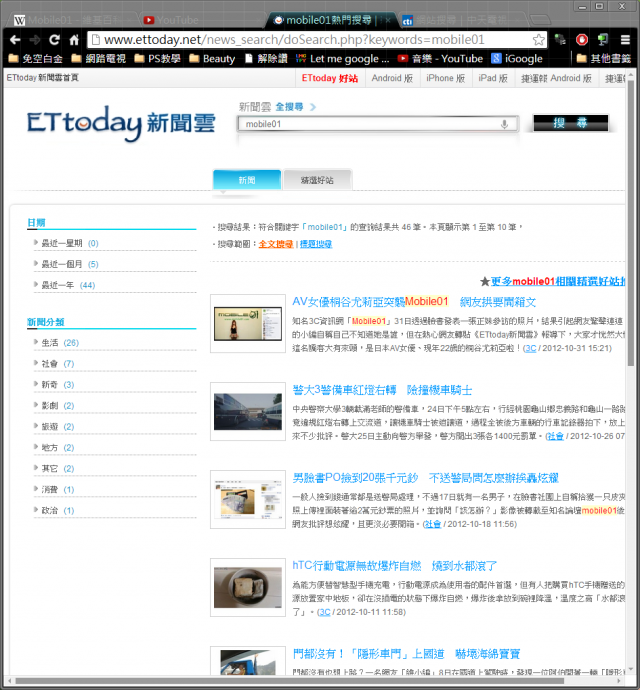Open the 警大3警備車紅燈右轉 article headline

coord(382,390)
